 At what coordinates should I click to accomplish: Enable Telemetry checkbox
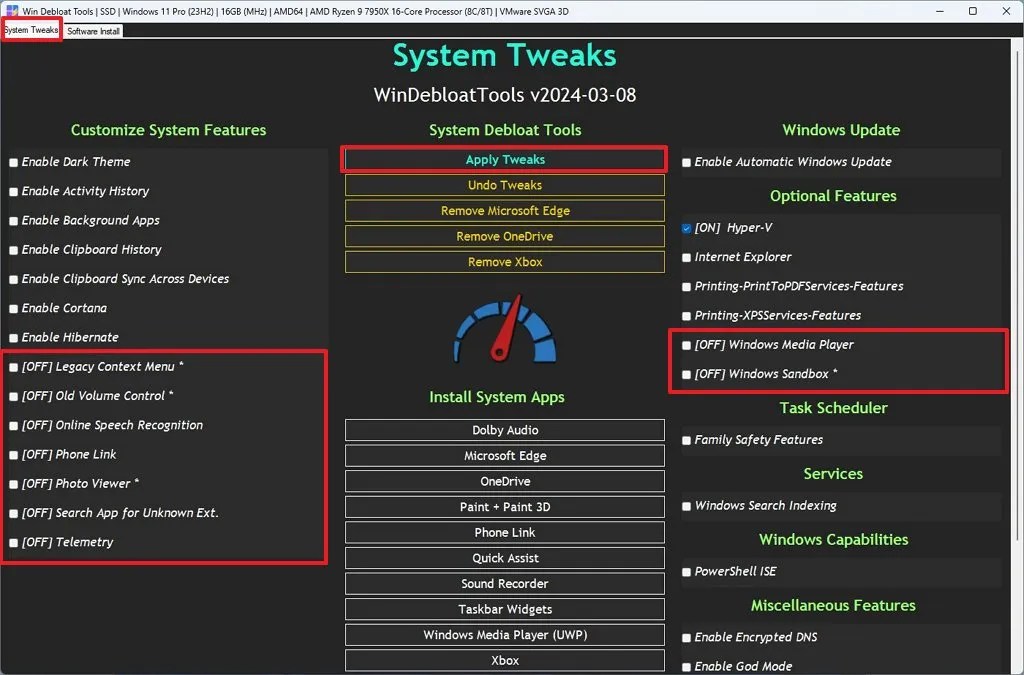13,542
